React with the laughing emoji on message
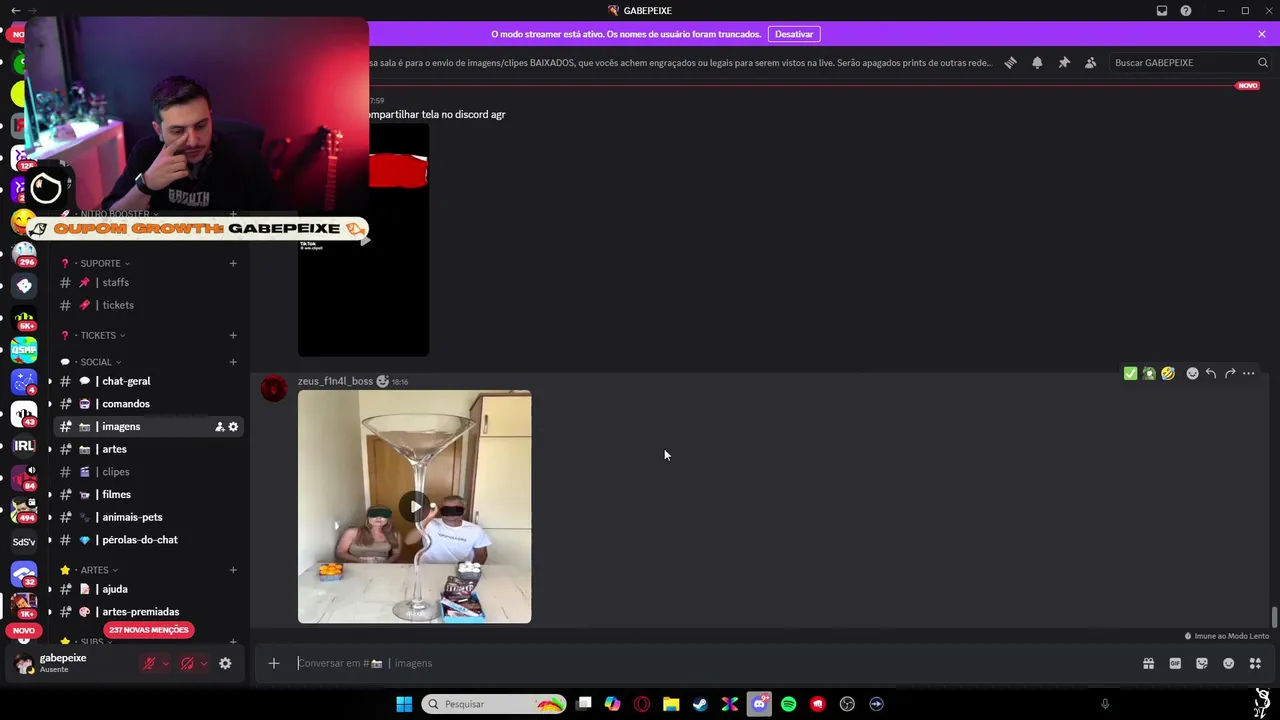The width and height of the screenshot is (1280, 720). [1168, 373]
